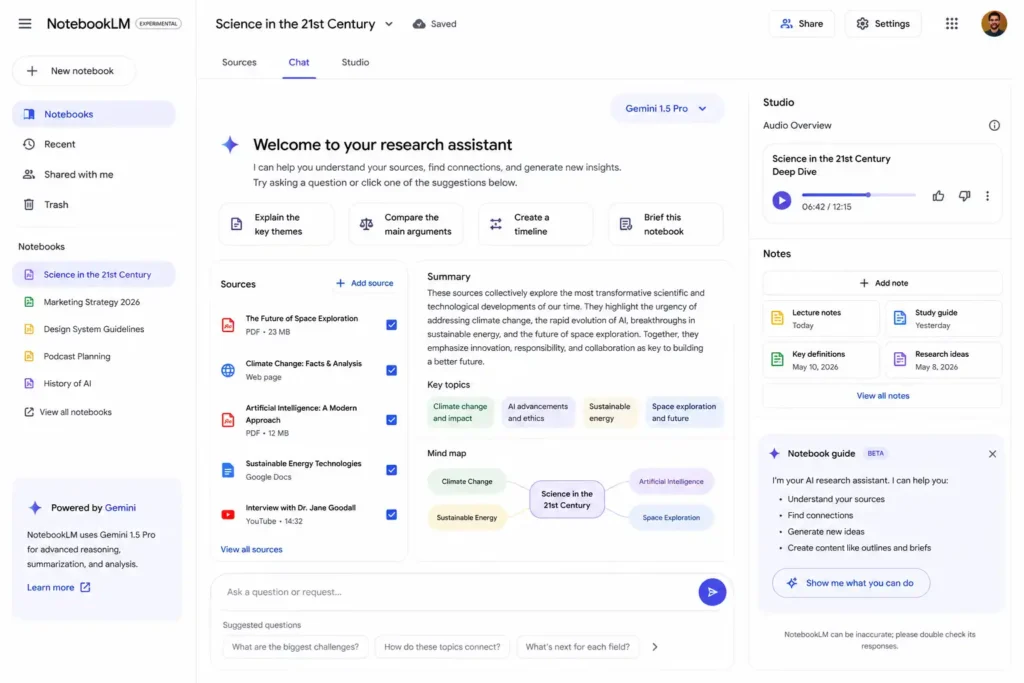Click the Climate Change web page globe icon
Viewport: 1024px width, 683px height.
click(228, 370)
